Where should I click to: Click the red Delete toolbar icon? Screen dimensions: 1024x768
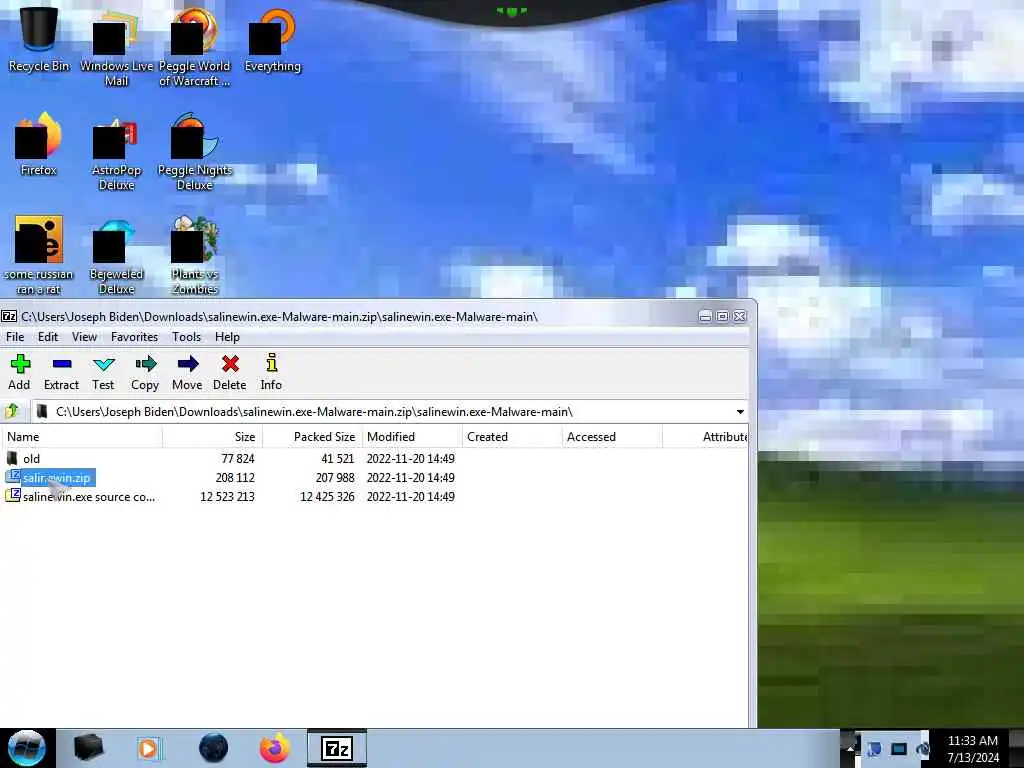coord(230,372)
